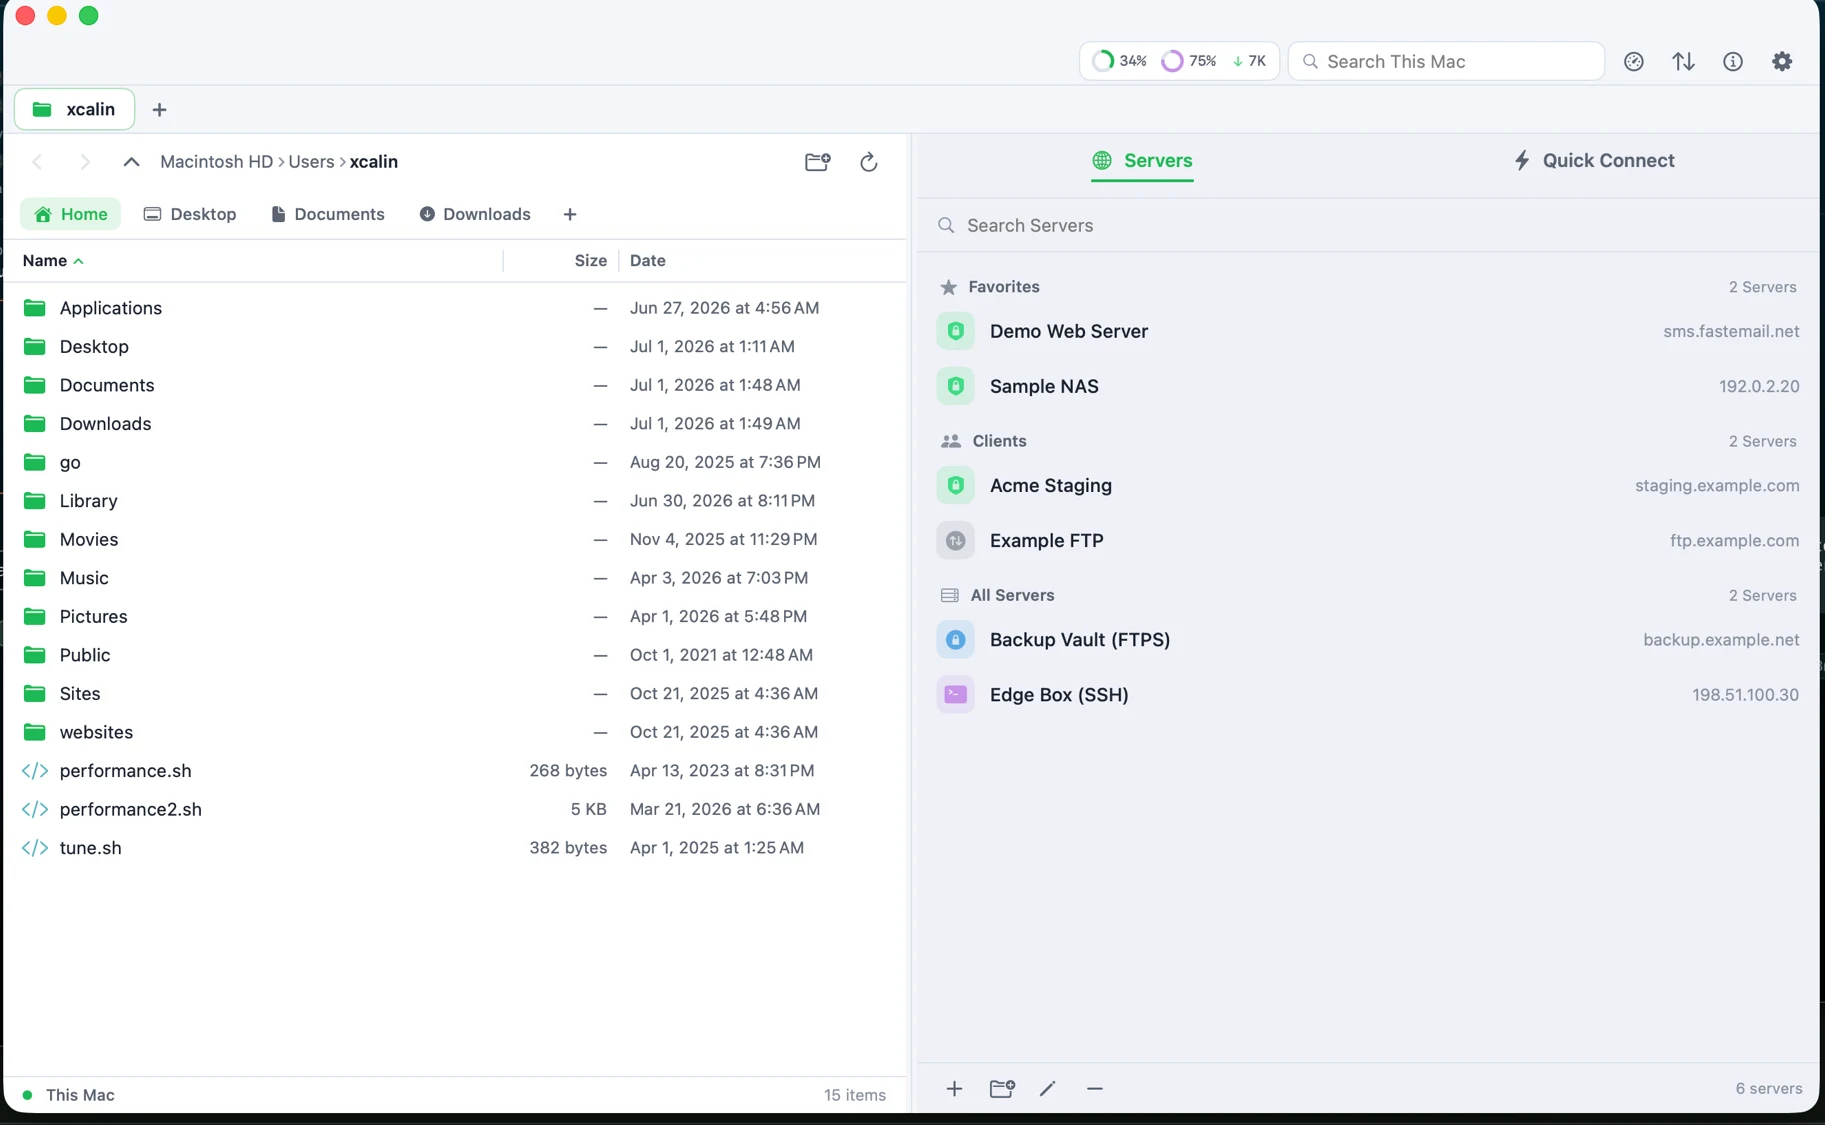Select the Music folder

tap(455, 578)
